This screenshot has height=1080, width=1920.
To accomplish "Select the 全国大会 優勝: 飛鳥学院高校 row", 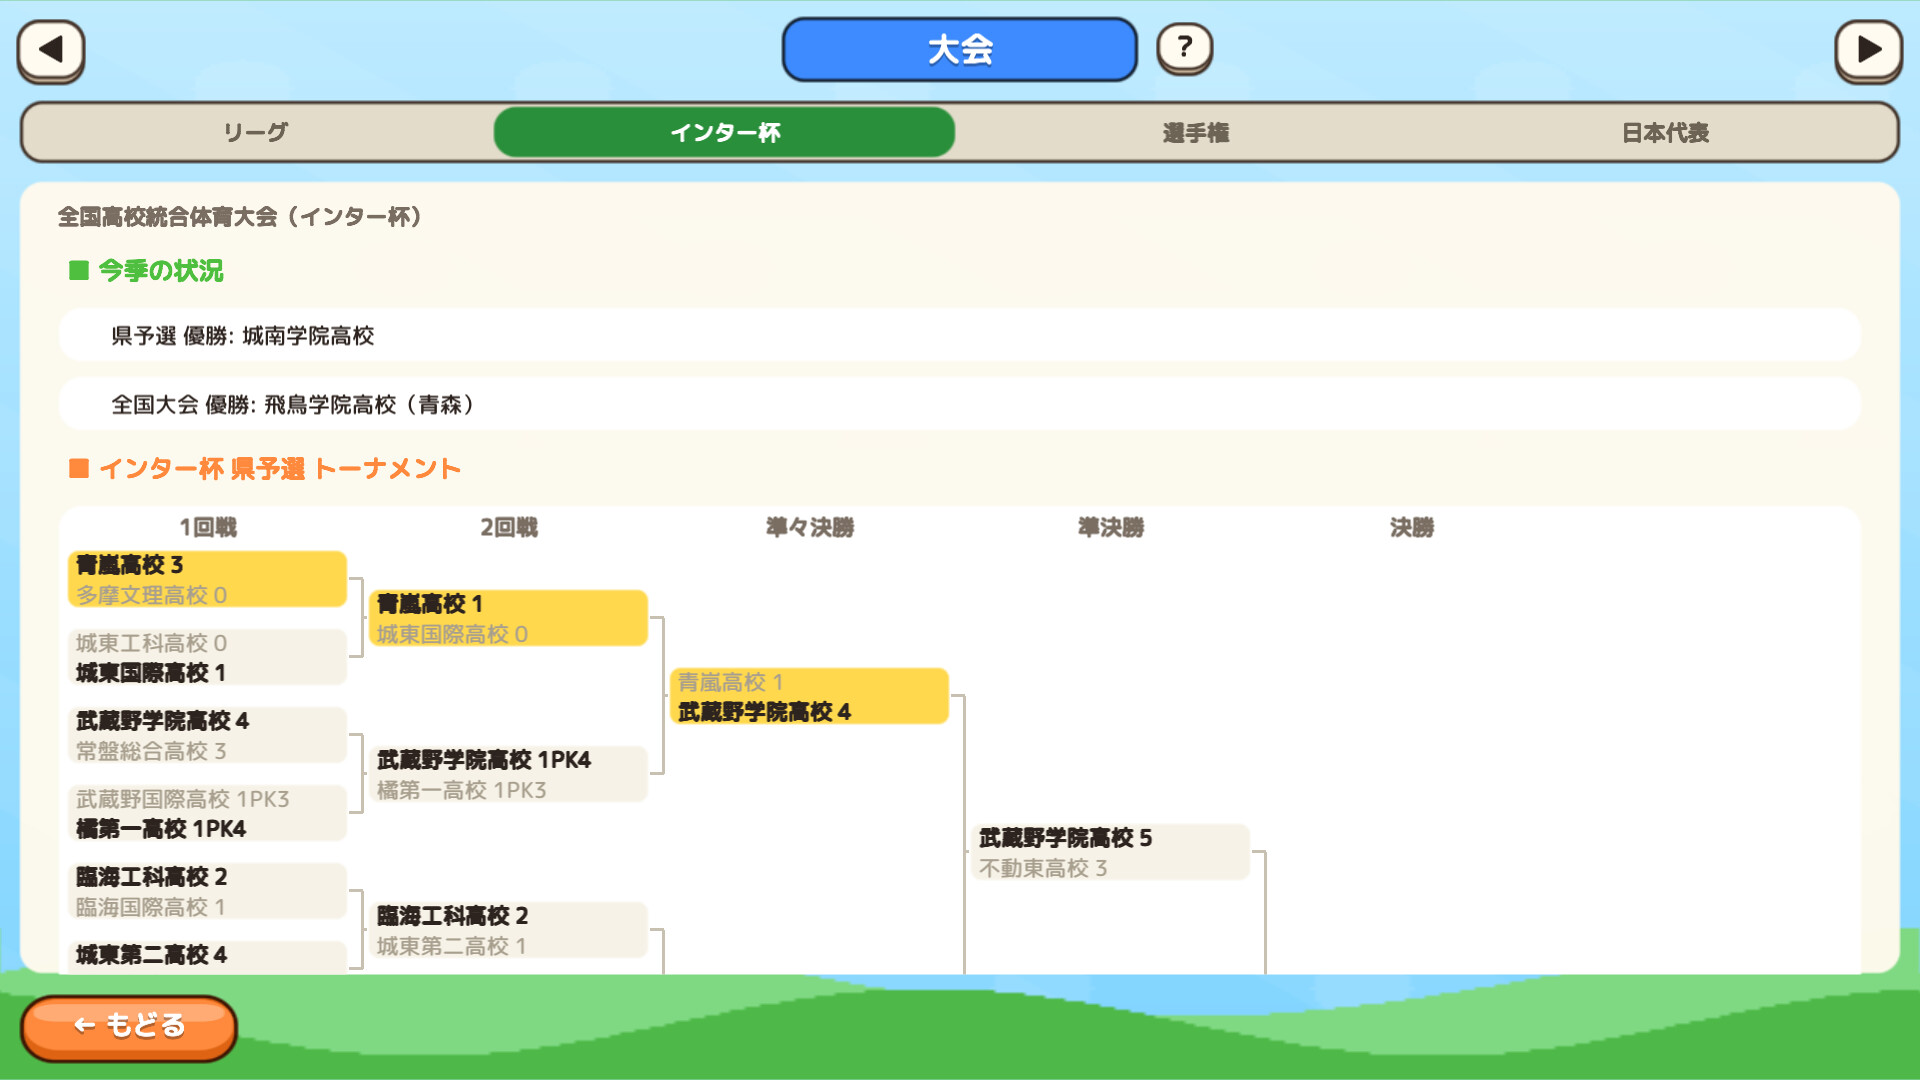I will tap(959, 404).
